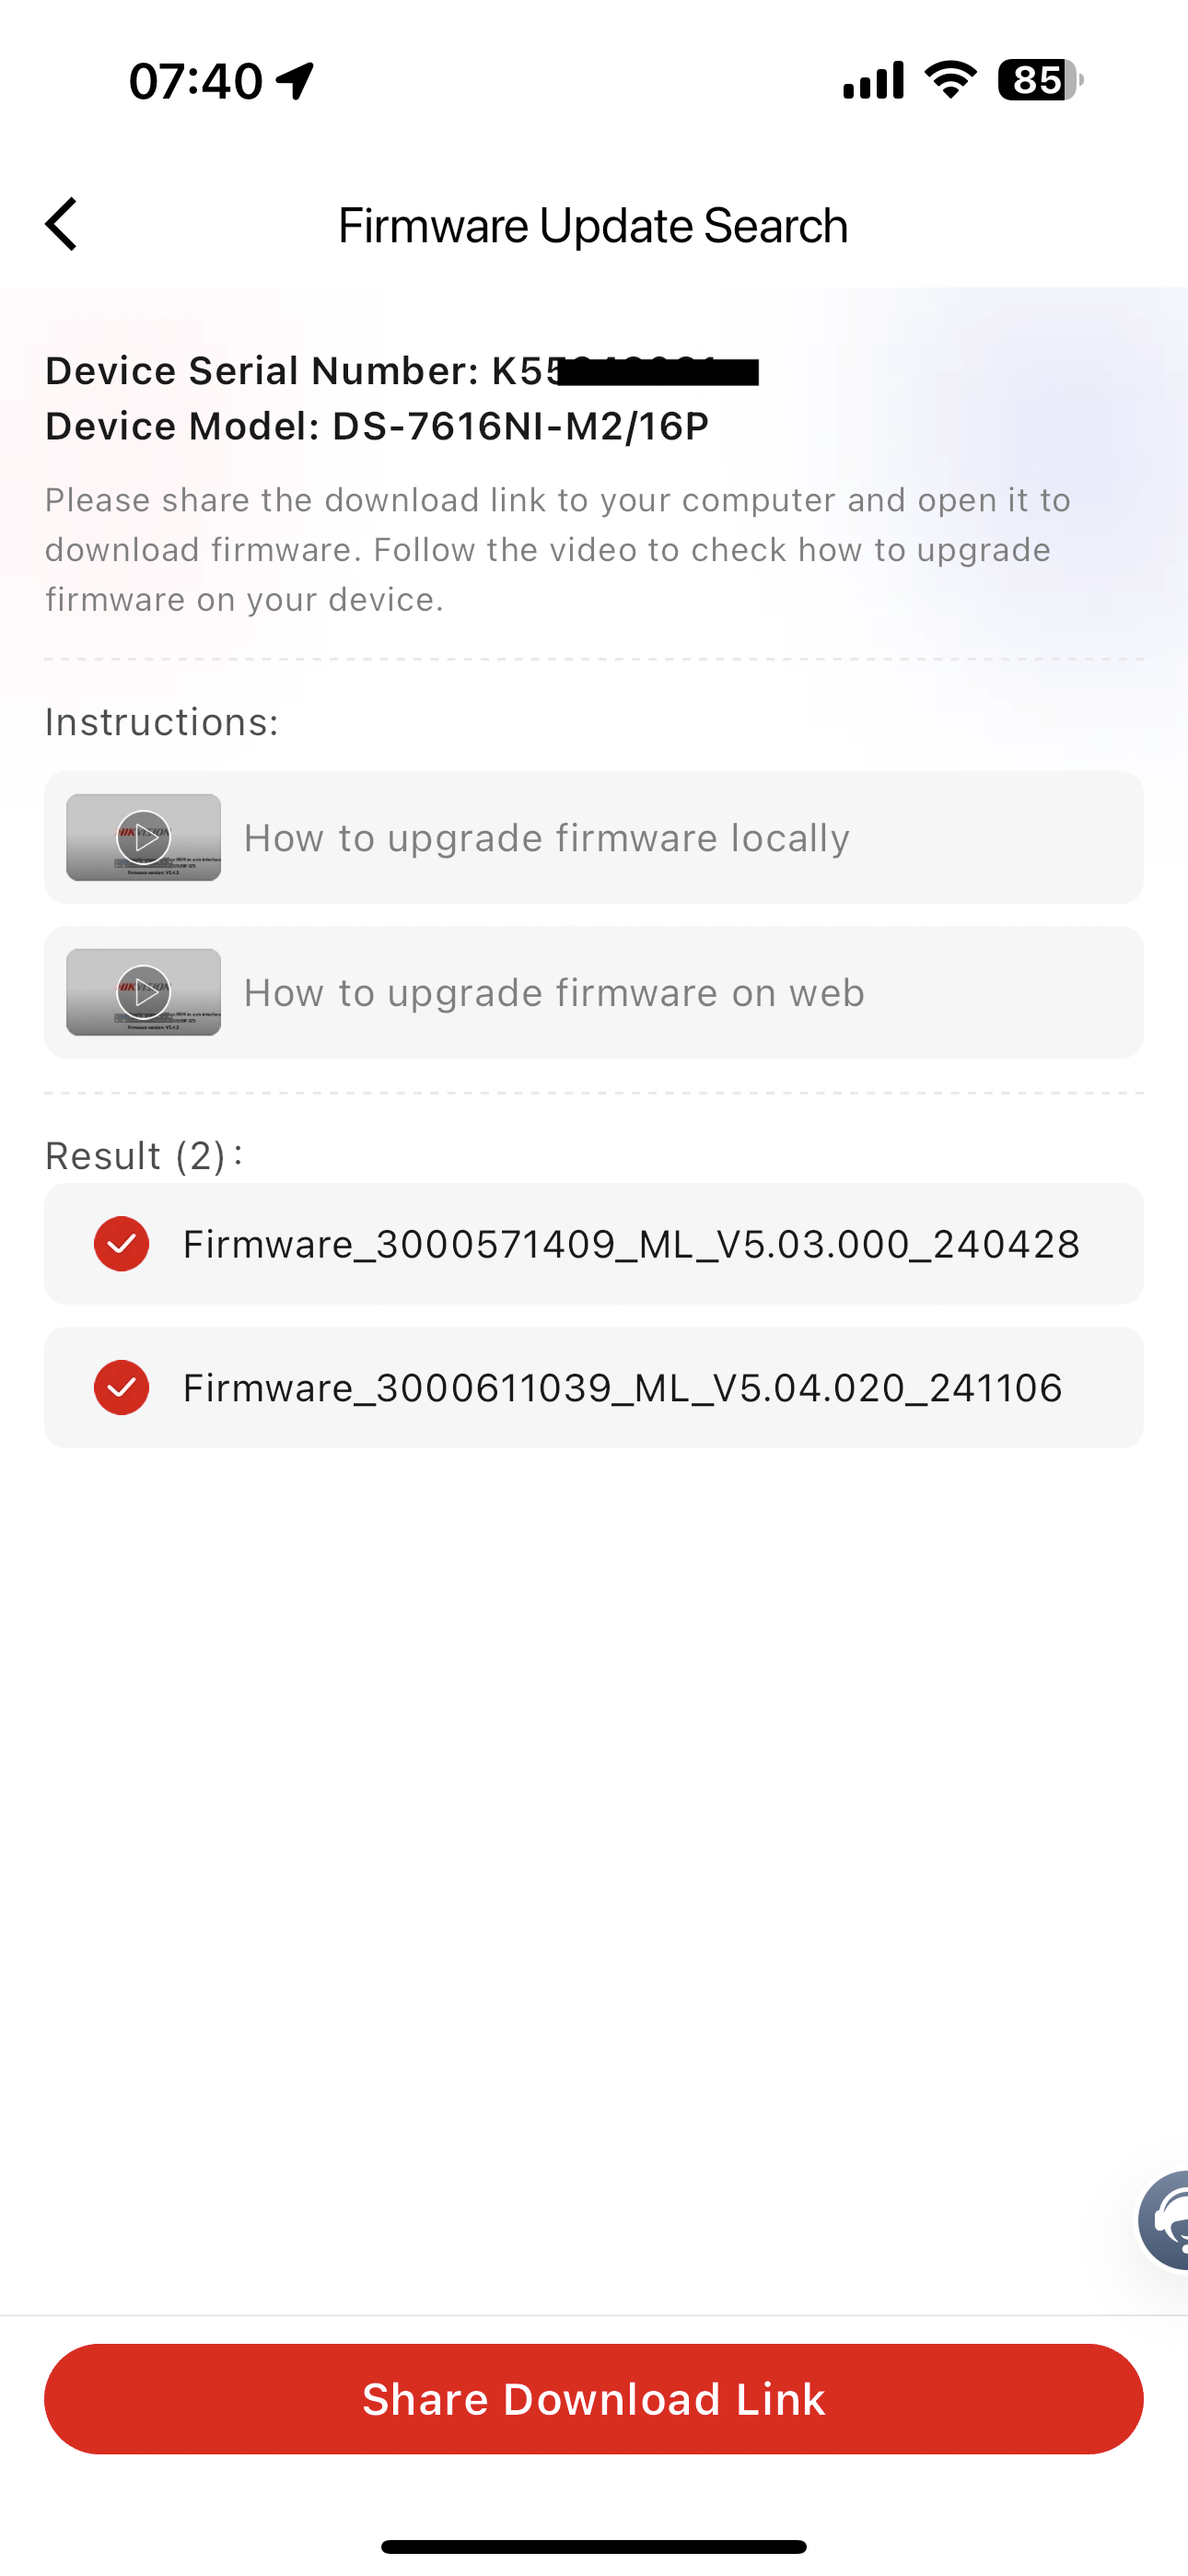Click the back arrow to return
The height and width of the screenshot is (2576, 1188).
click(x=62, y=224)
